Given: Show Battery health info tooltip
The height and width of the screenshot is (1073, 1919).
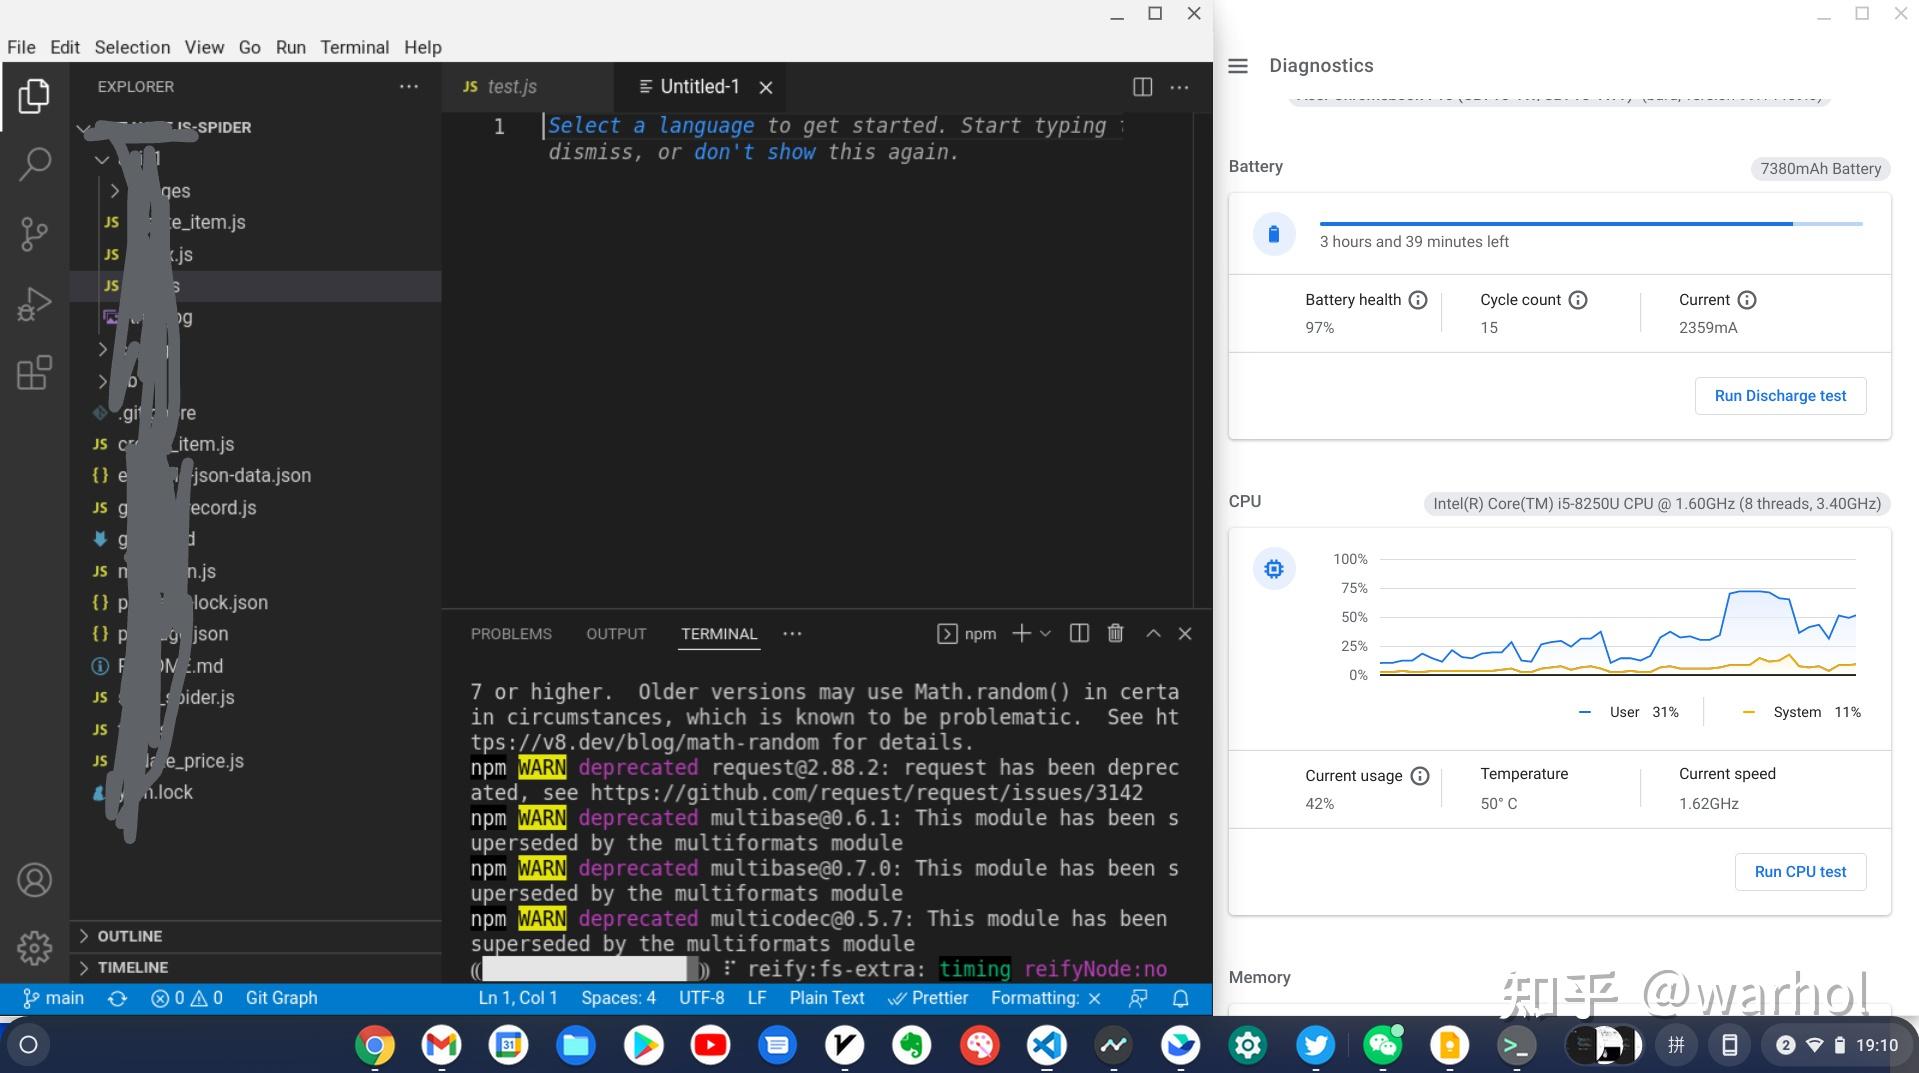Looking at the screenshot, I should (1418, 300).
